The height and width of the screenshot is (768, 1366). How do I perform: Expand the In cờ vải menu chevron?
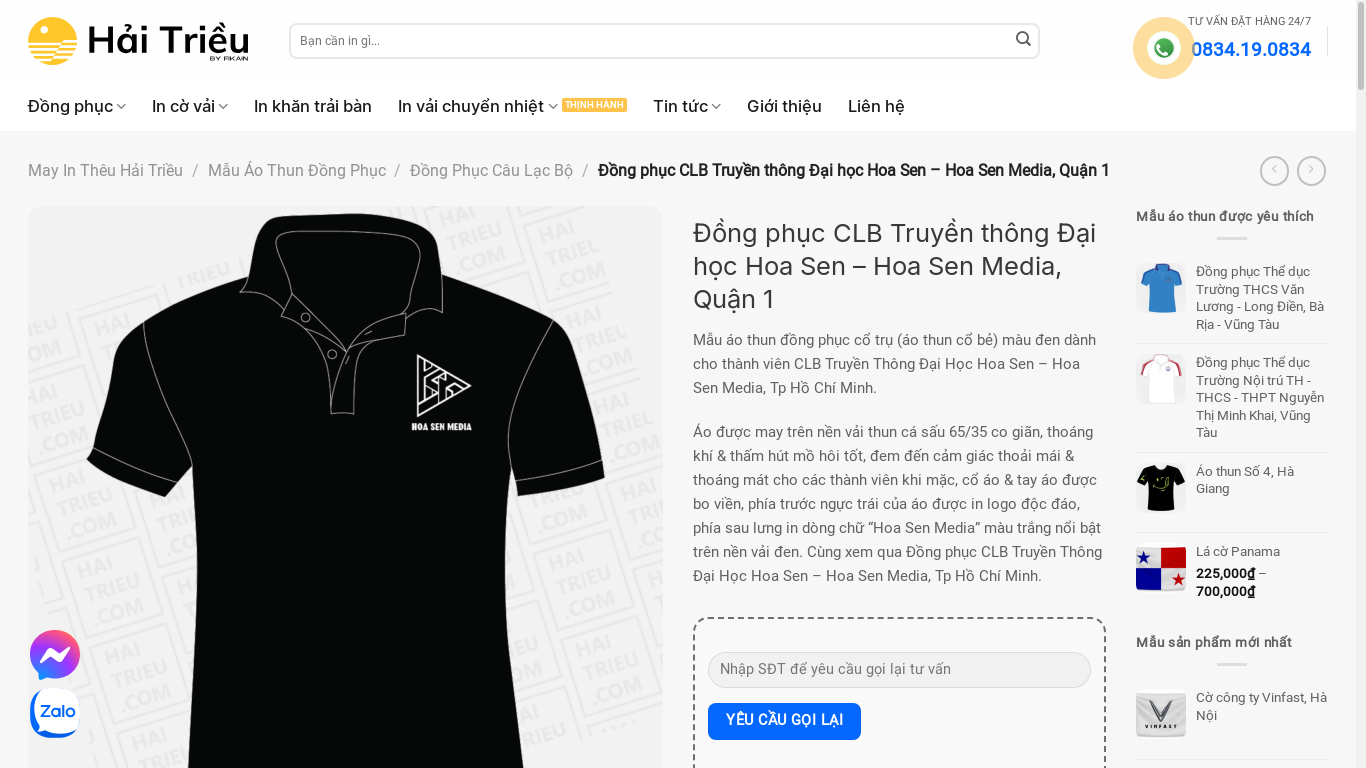pyautogui.click(x=223, y=106)
